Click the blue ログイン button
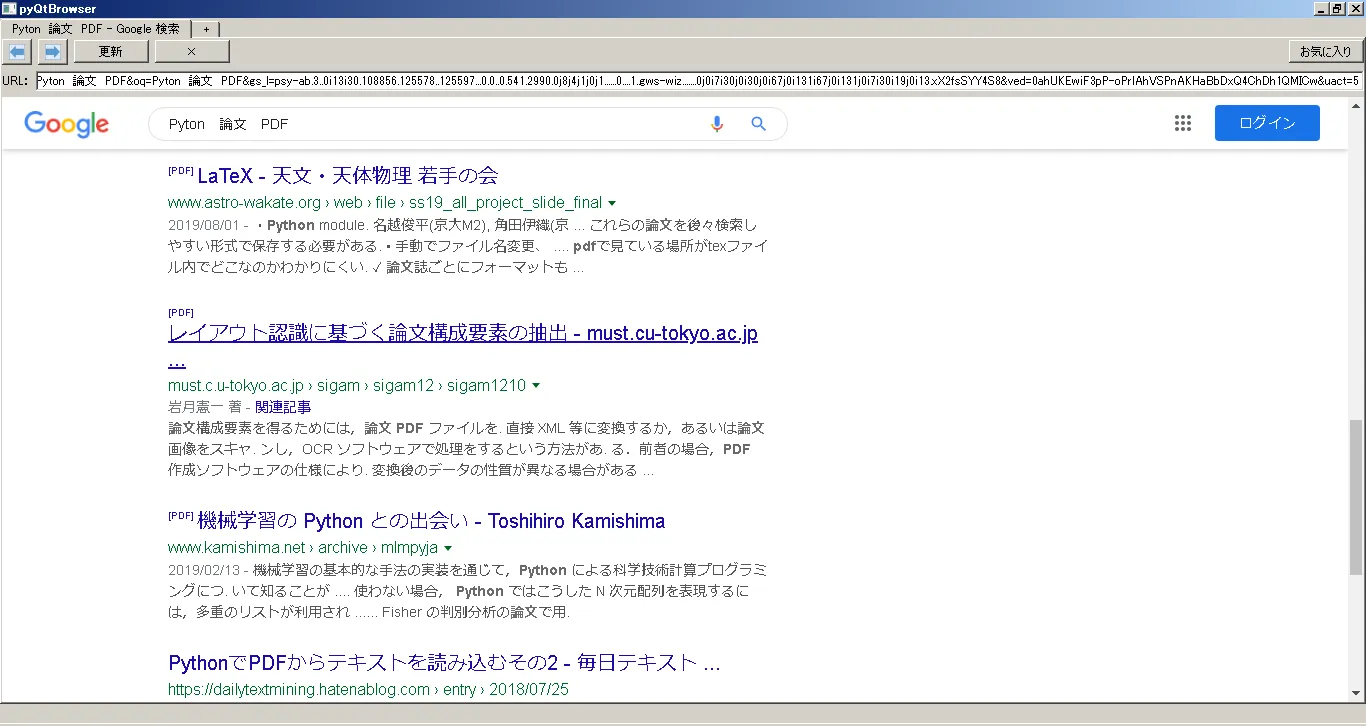Screen dimensions: 1366x726 tap(1267, 123)
